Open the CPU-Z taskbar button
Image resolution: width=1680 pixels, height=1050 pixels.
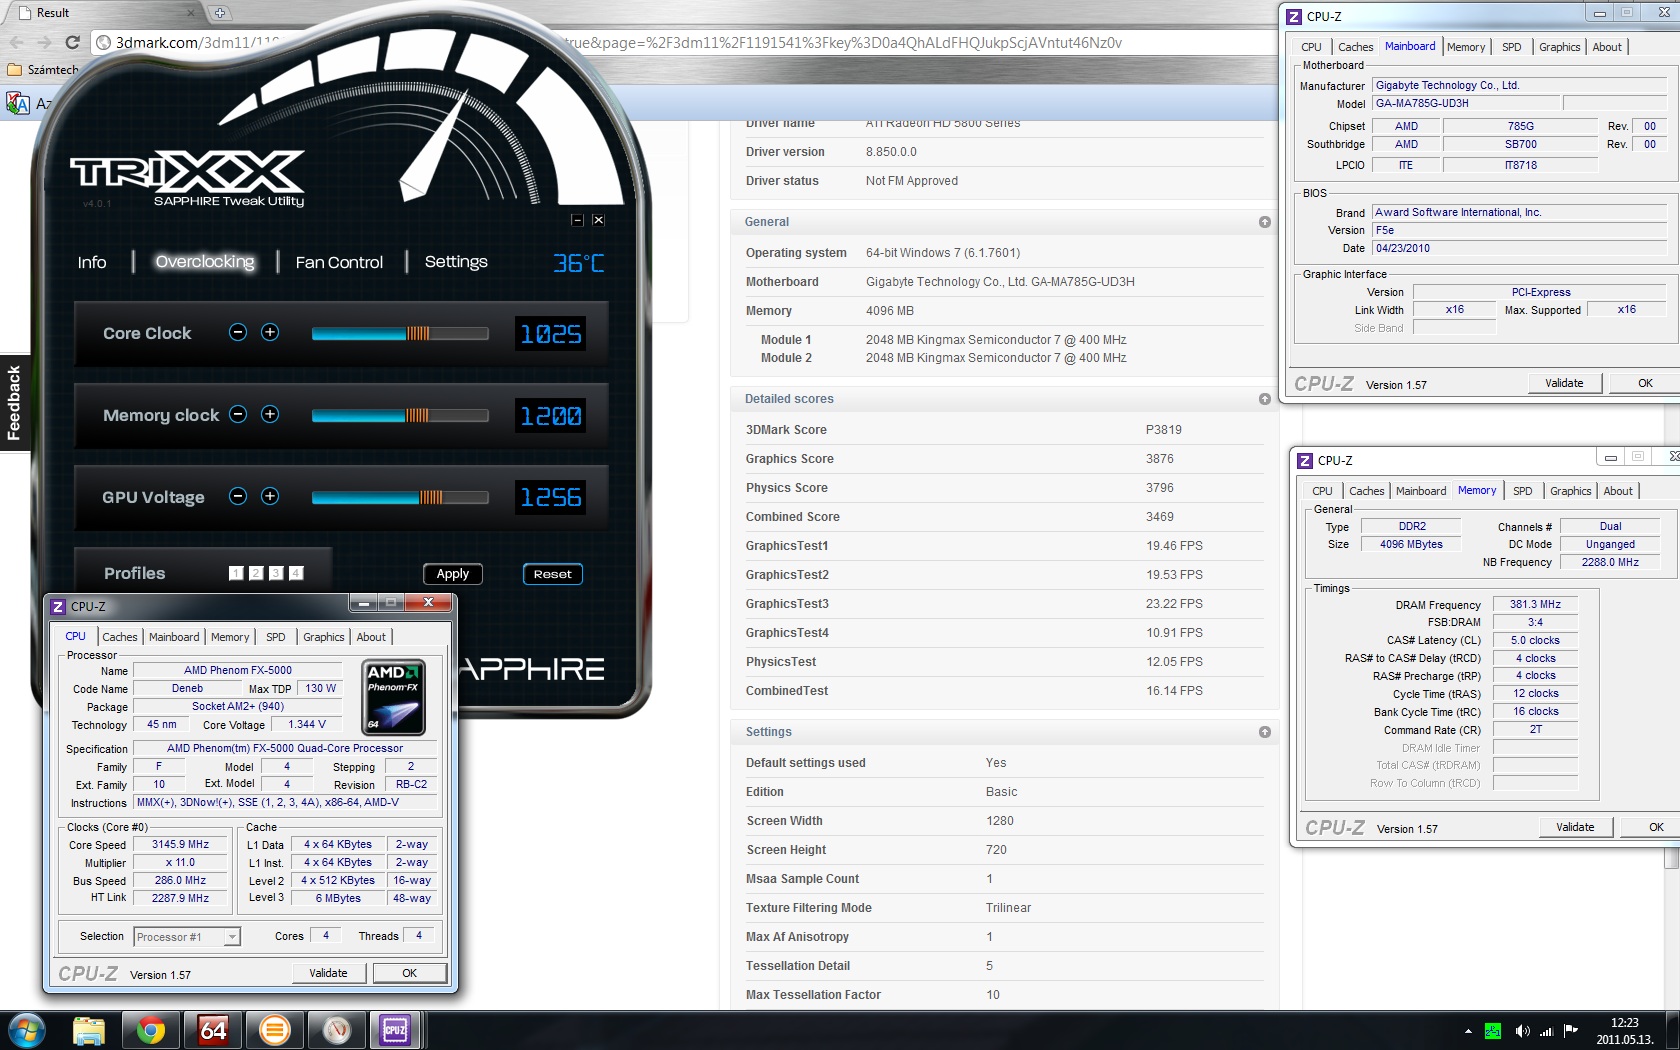coord(396,1030)
